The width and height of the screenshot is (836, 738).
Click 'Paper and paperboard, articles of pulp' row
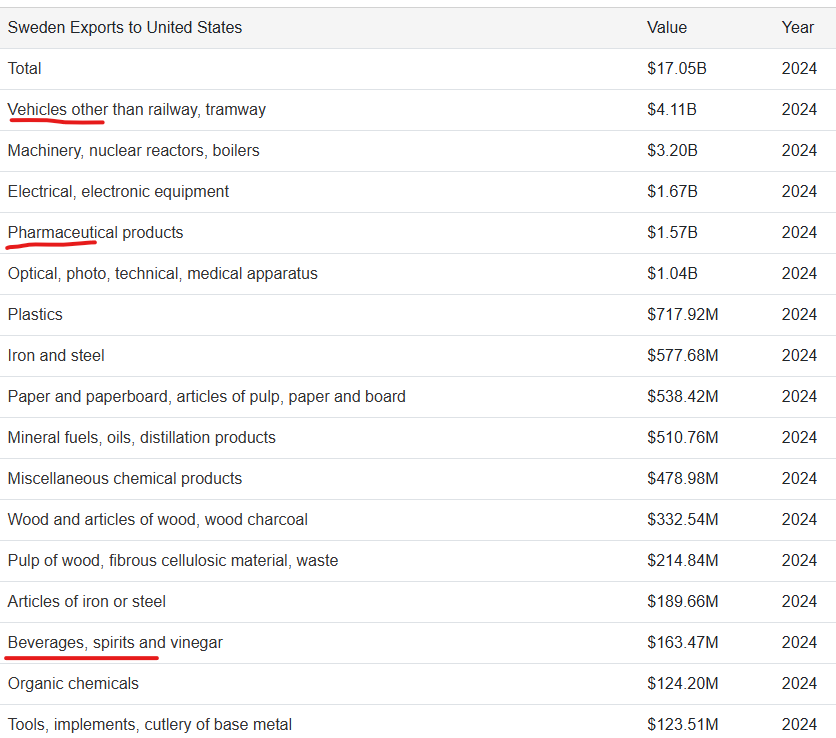(206, 396)
